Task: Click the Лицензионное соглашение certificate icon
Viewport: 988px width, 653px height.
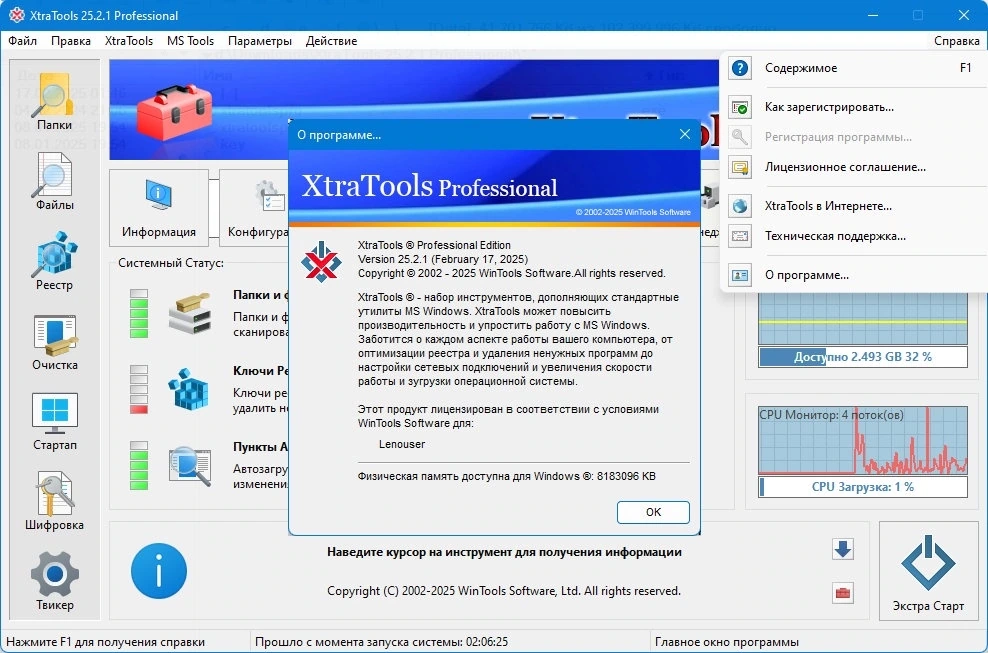Action: click(x=740, y=167)
